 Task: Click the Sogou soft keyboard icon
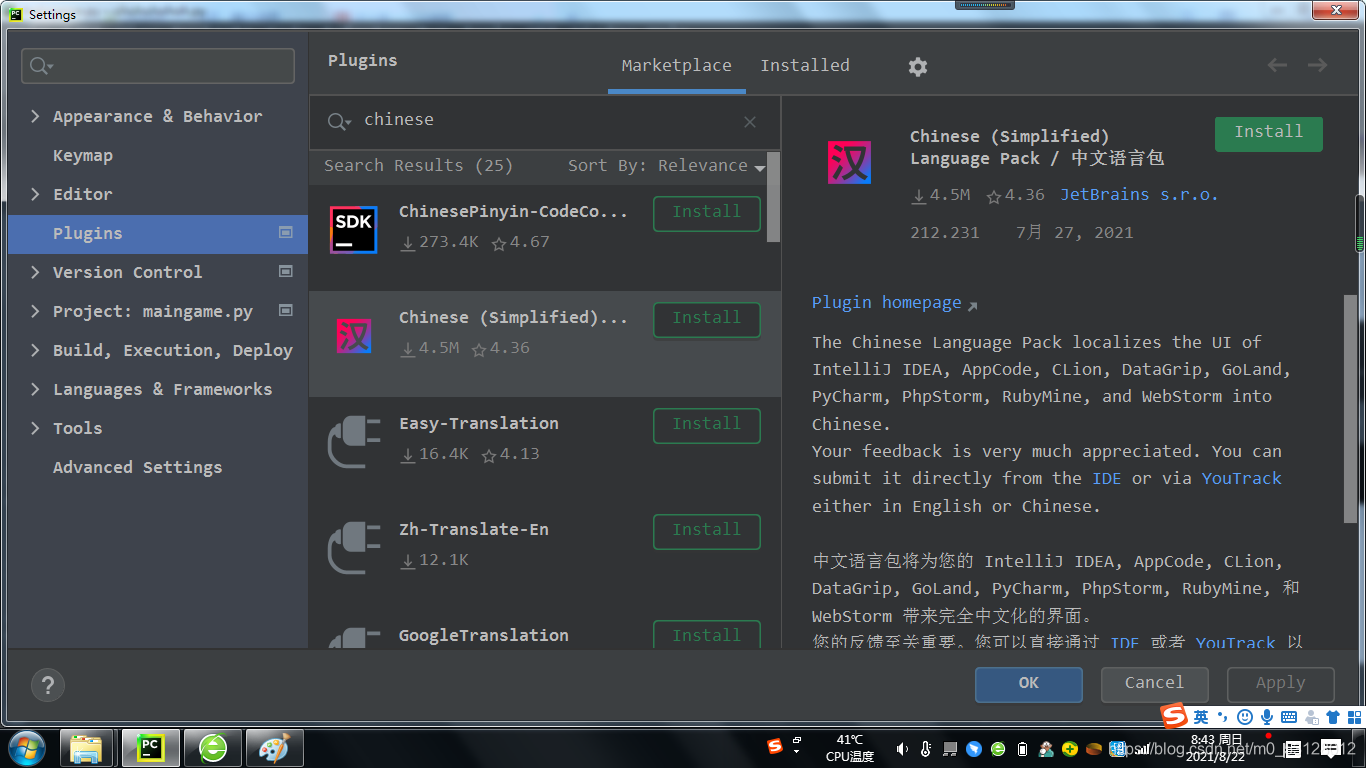point(1289,717)
